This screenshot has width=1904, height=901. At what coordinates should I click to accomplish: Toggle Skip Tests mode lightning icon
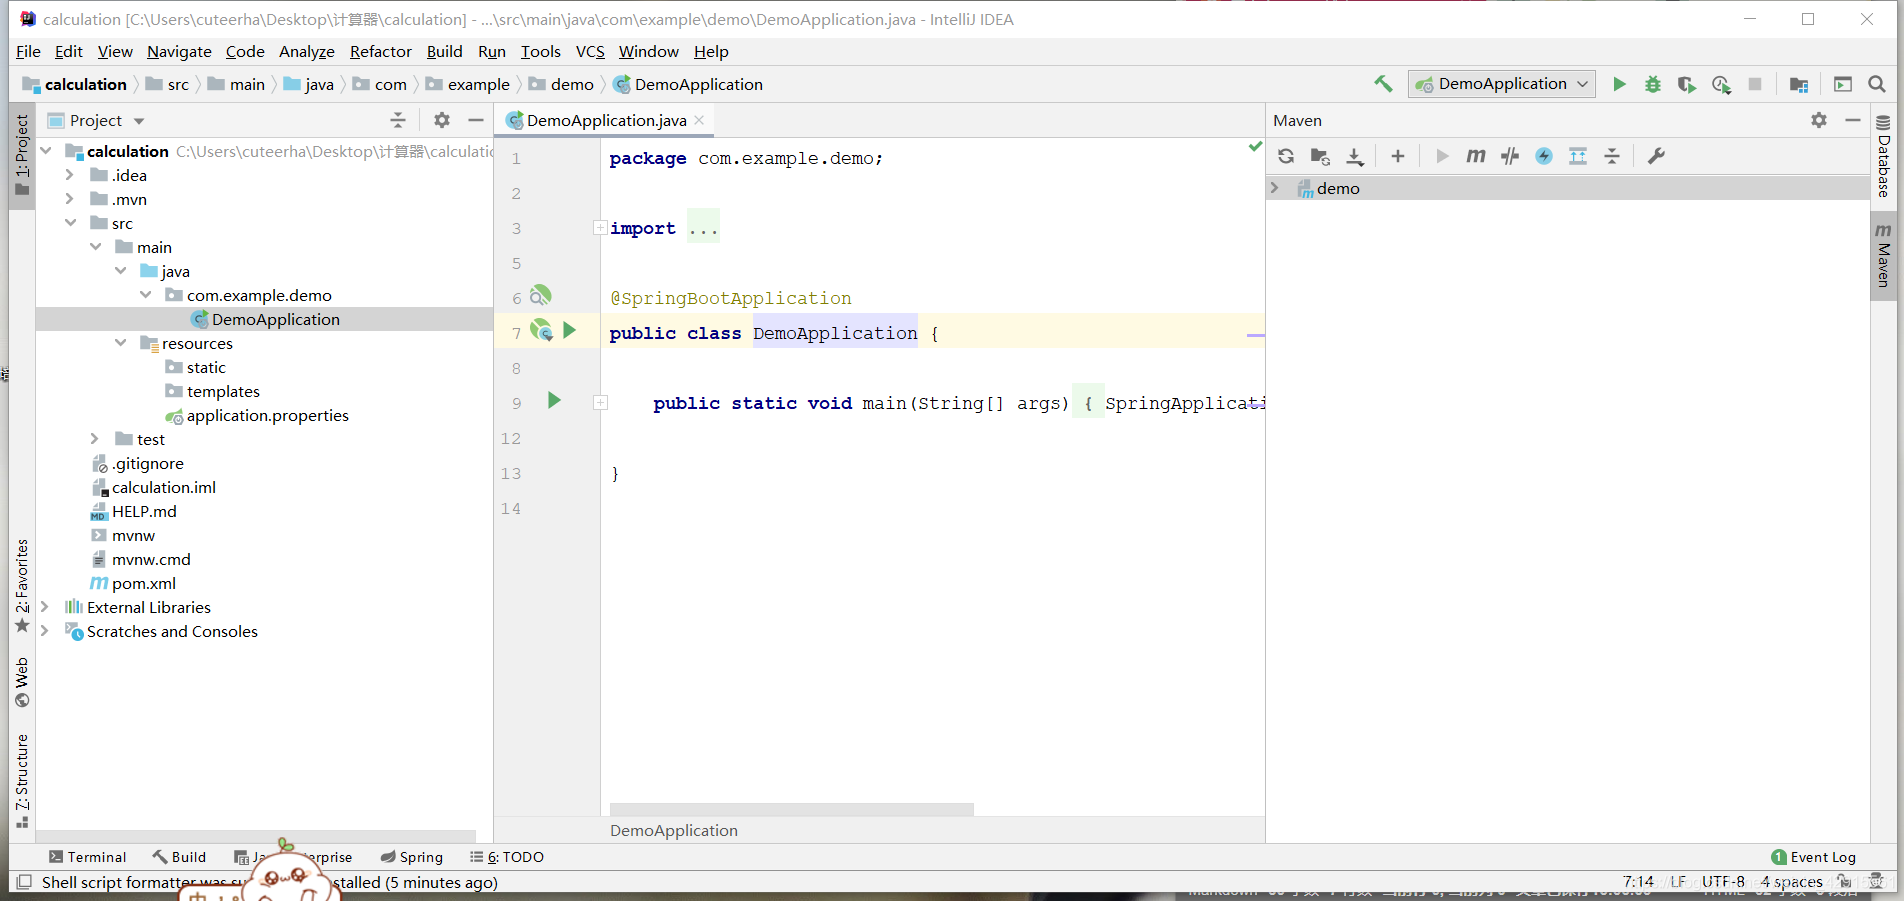pos(1544,156)
